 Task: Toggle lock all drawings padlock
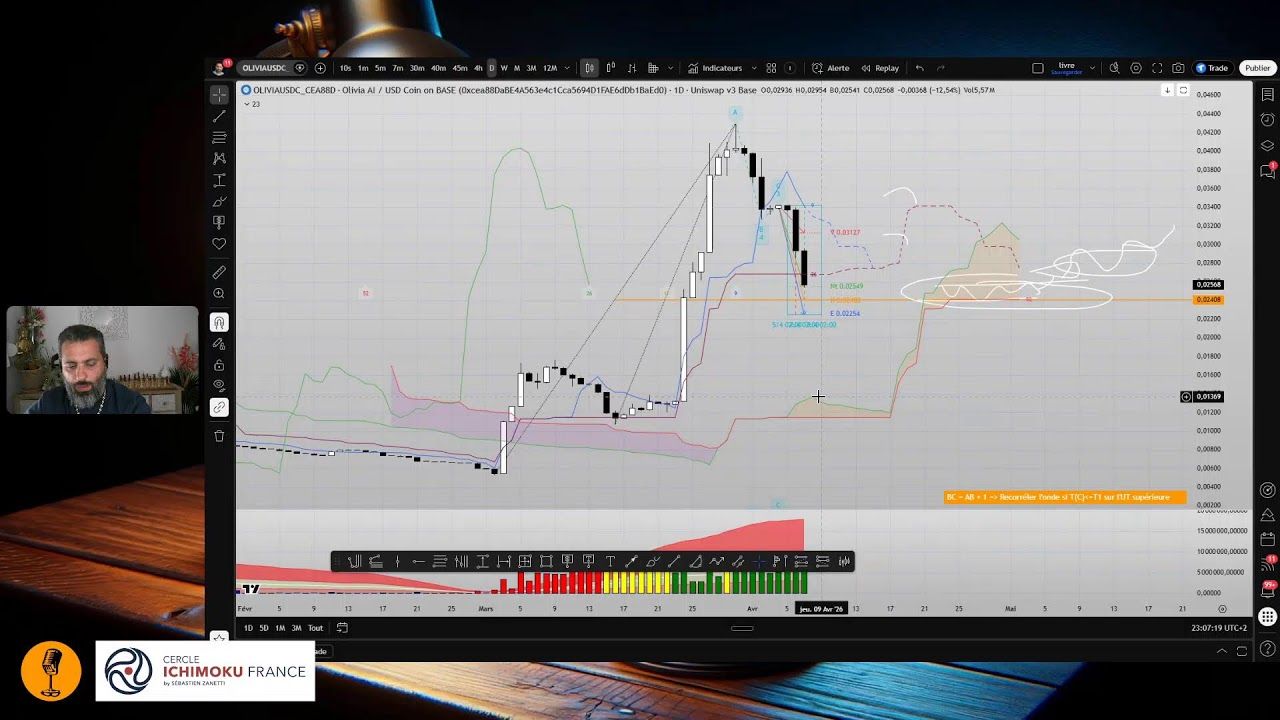219,365
